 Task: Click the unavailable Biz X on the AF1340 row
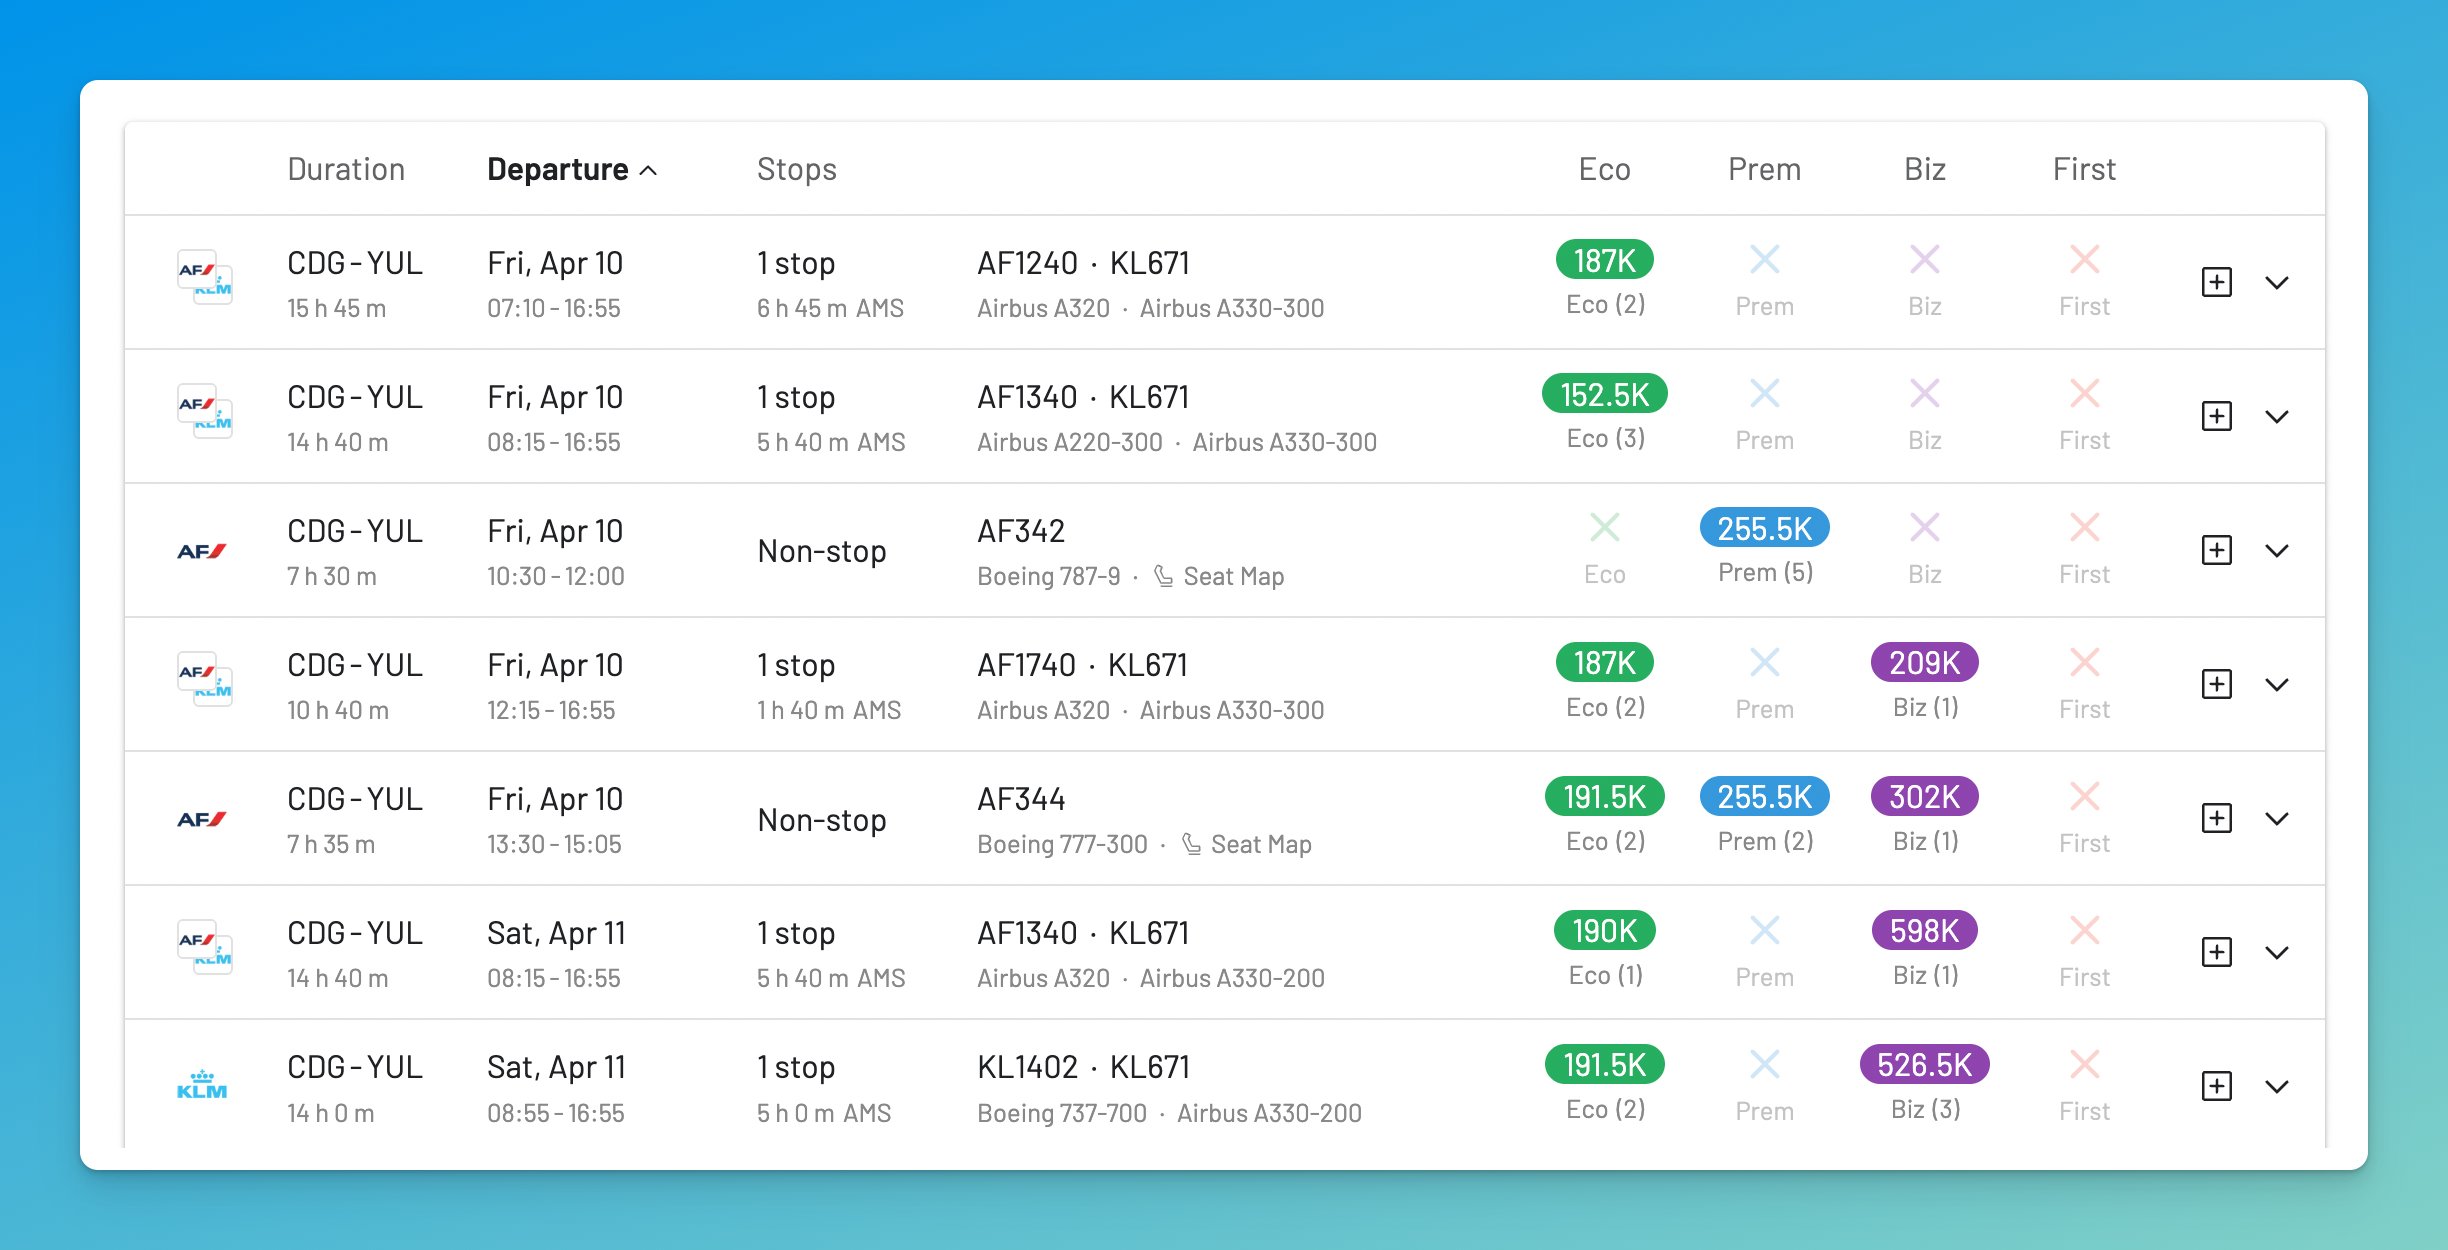click(x=1924, y=394)
